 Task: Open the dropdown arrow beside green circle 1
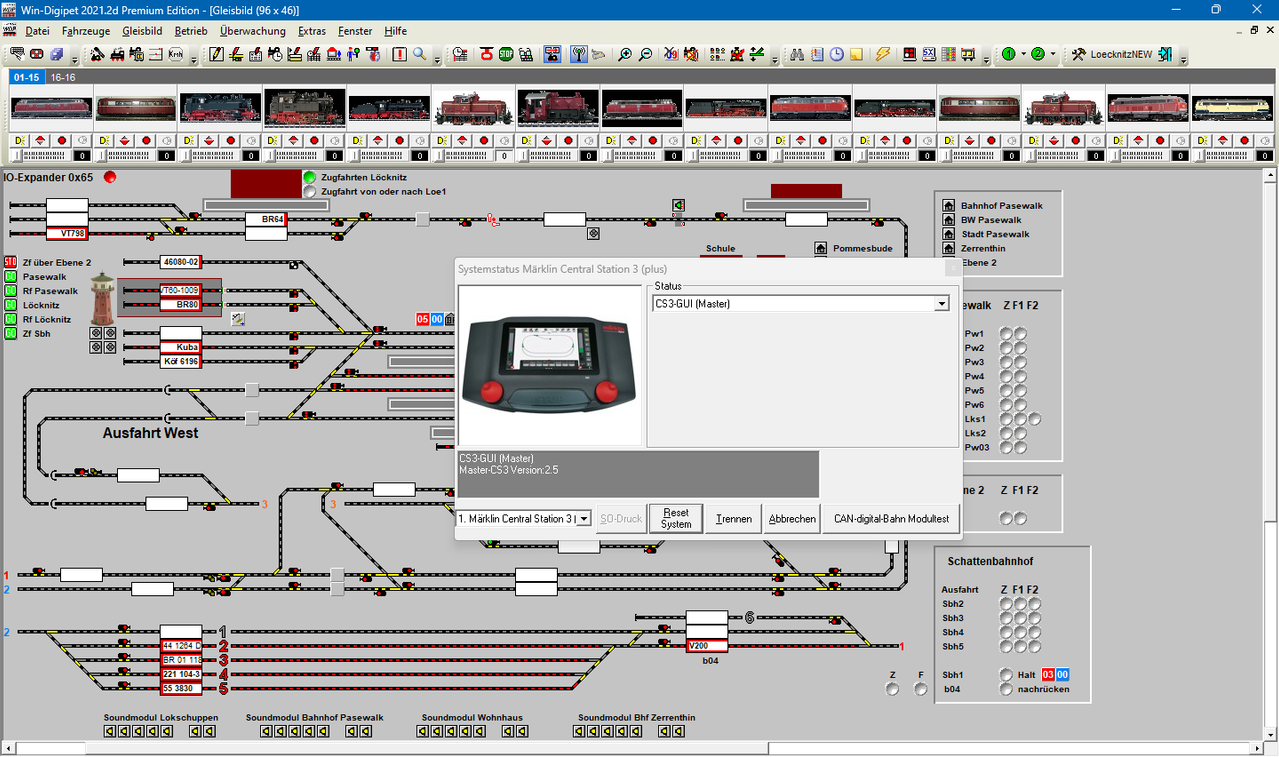(1024, 54)
